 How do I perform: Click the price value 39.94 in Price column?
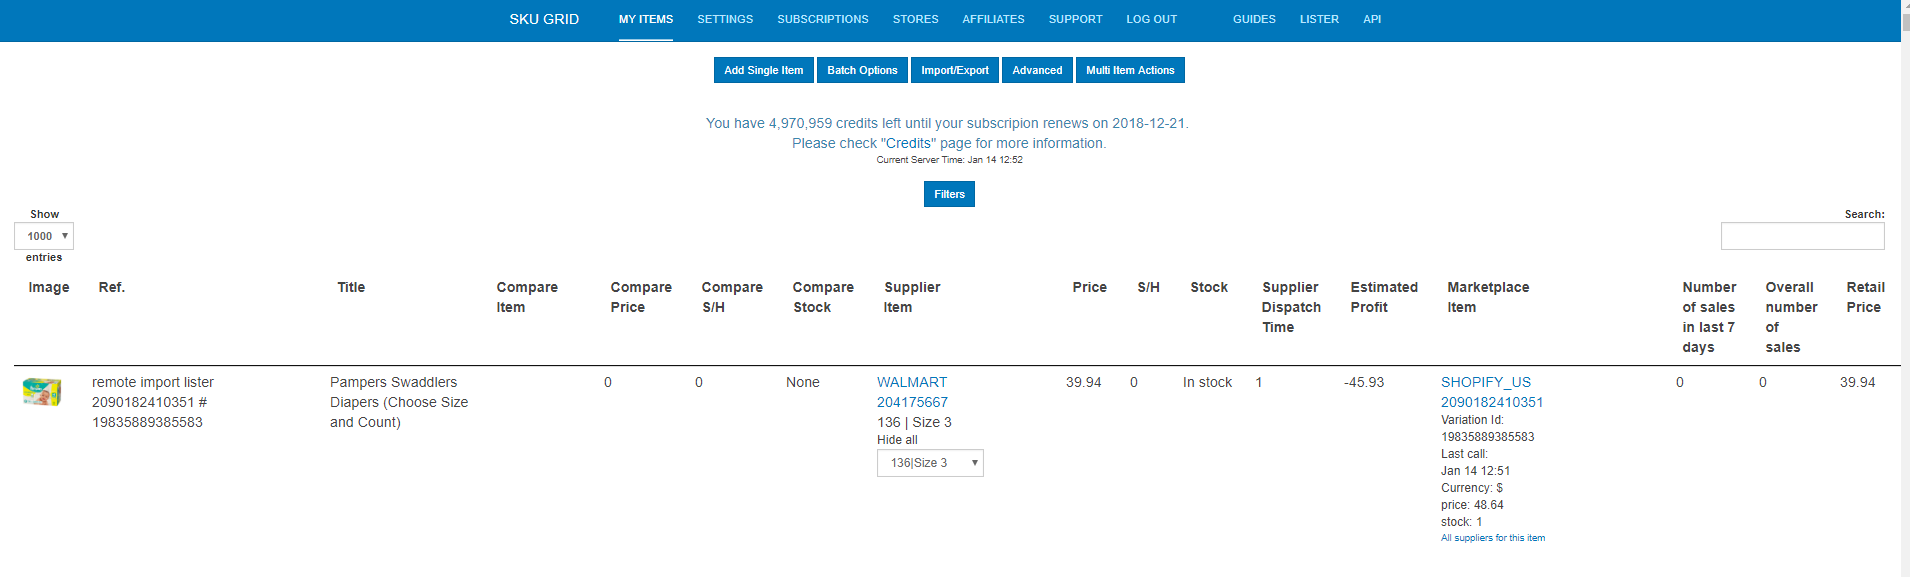coord(1083,382)
